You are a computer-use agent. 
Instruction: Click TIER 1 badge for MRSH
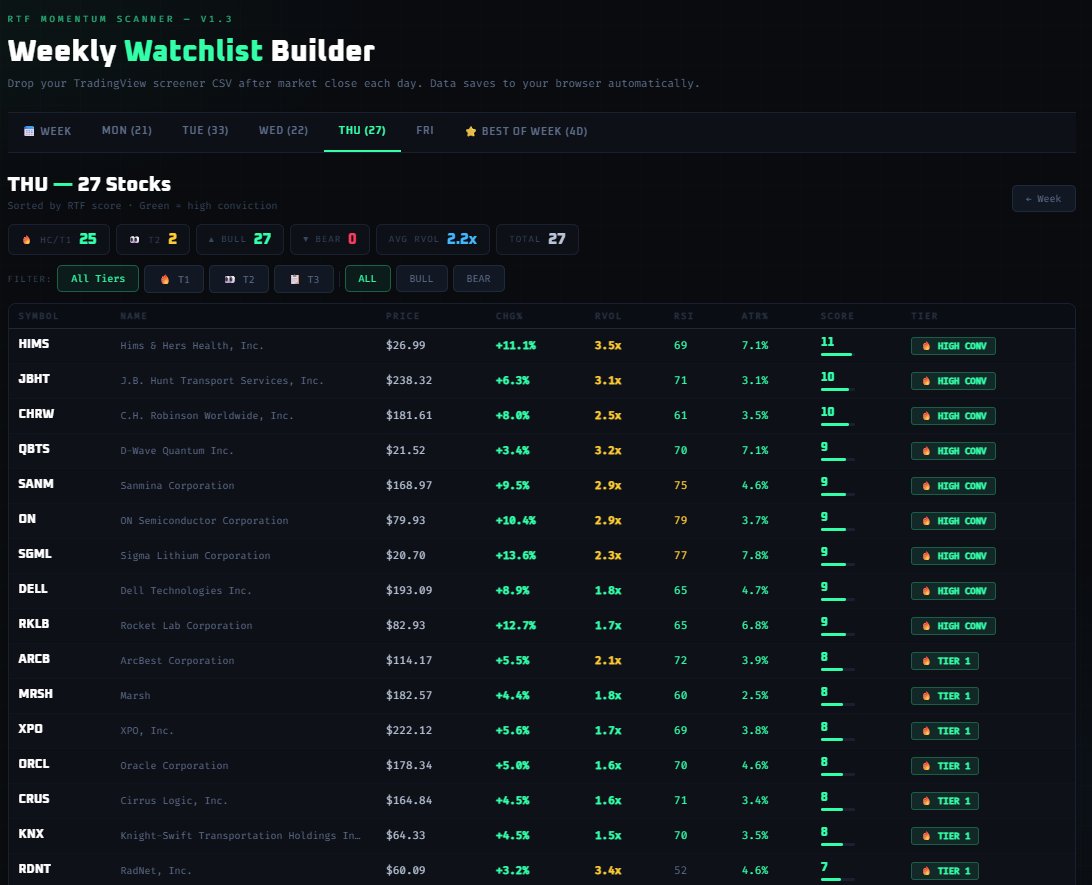pos(945,696)
